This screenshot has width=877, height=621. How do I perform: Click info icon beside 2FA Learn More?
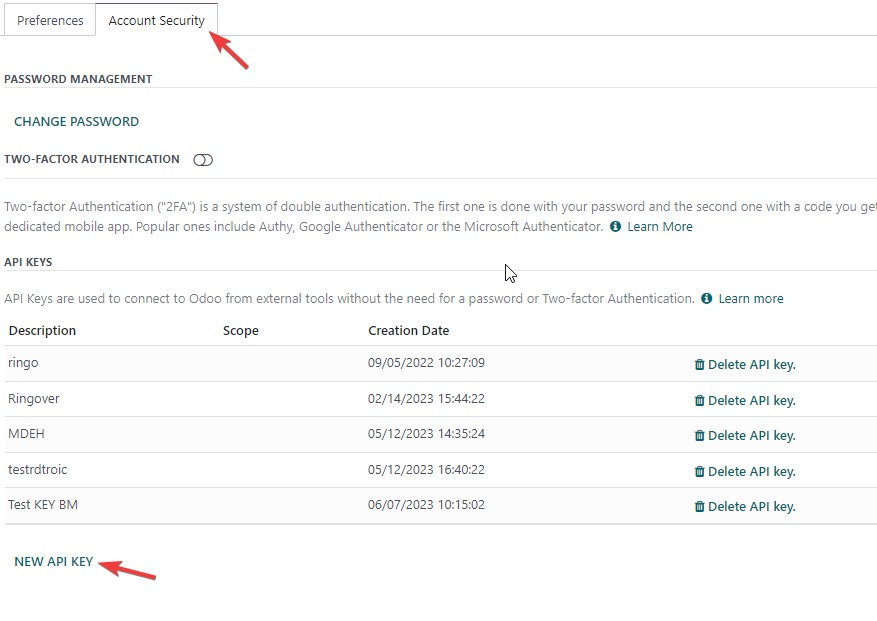(615, 227)
